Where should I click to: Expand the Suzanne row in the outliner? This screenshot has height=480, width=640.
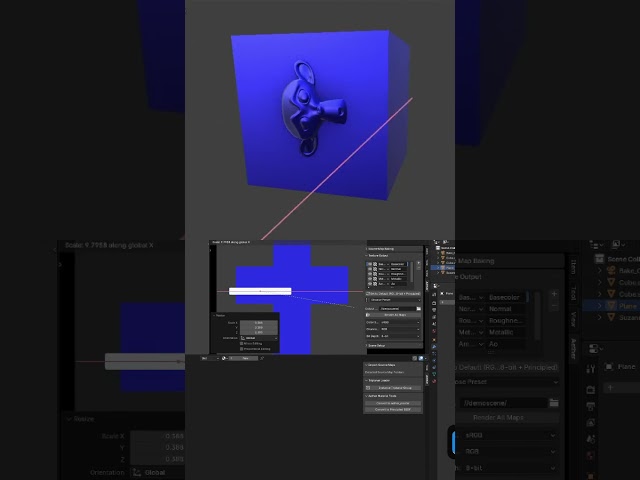(438, 273)
